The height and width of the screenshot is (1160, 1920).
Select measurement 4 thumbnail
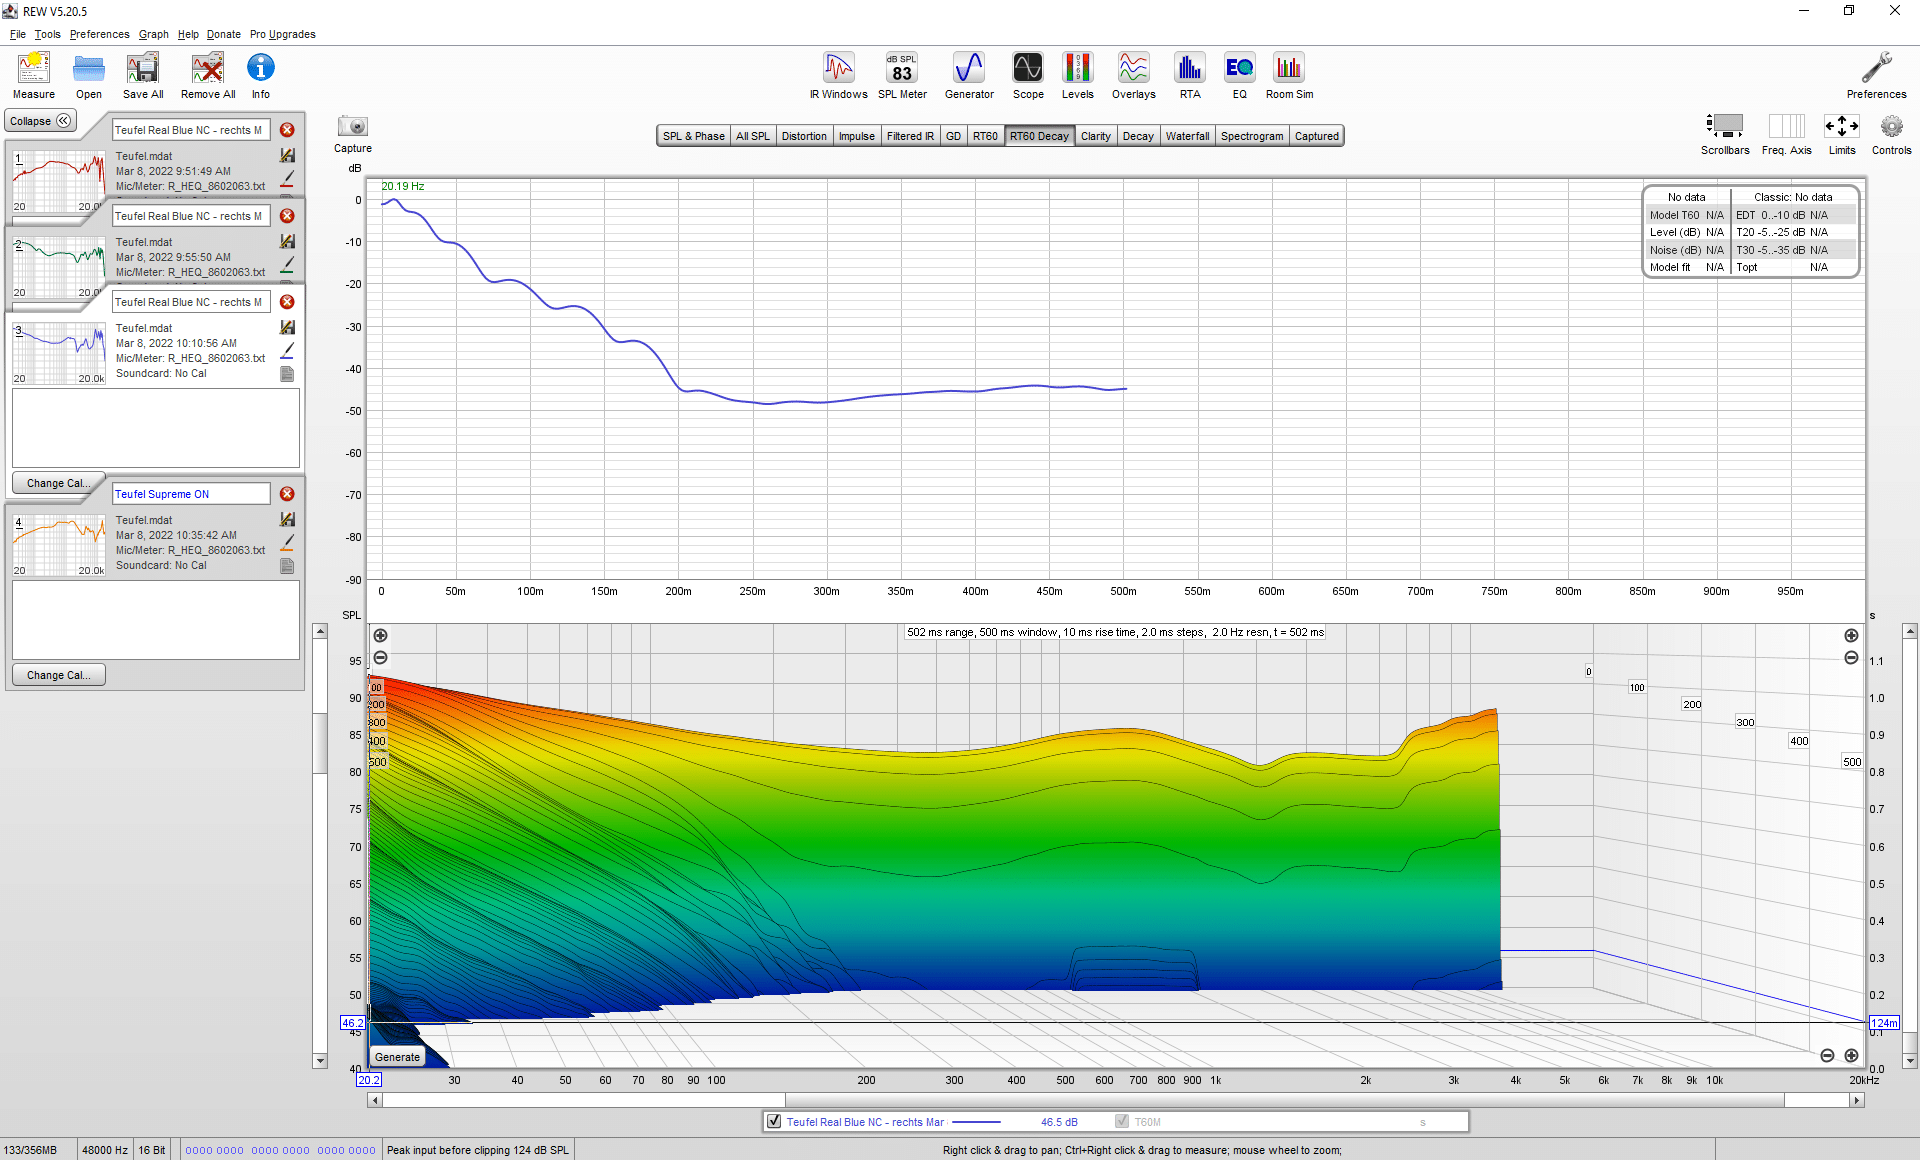point(59,545)
